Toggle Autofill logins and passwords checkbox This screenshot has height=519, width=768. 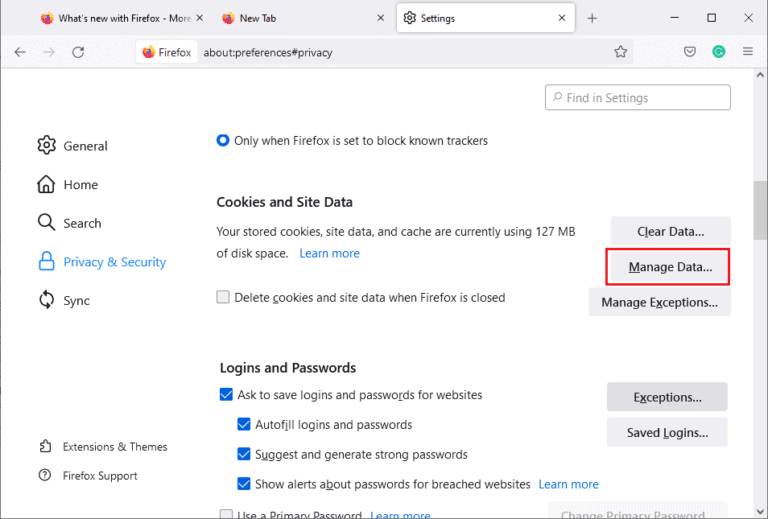244,425
